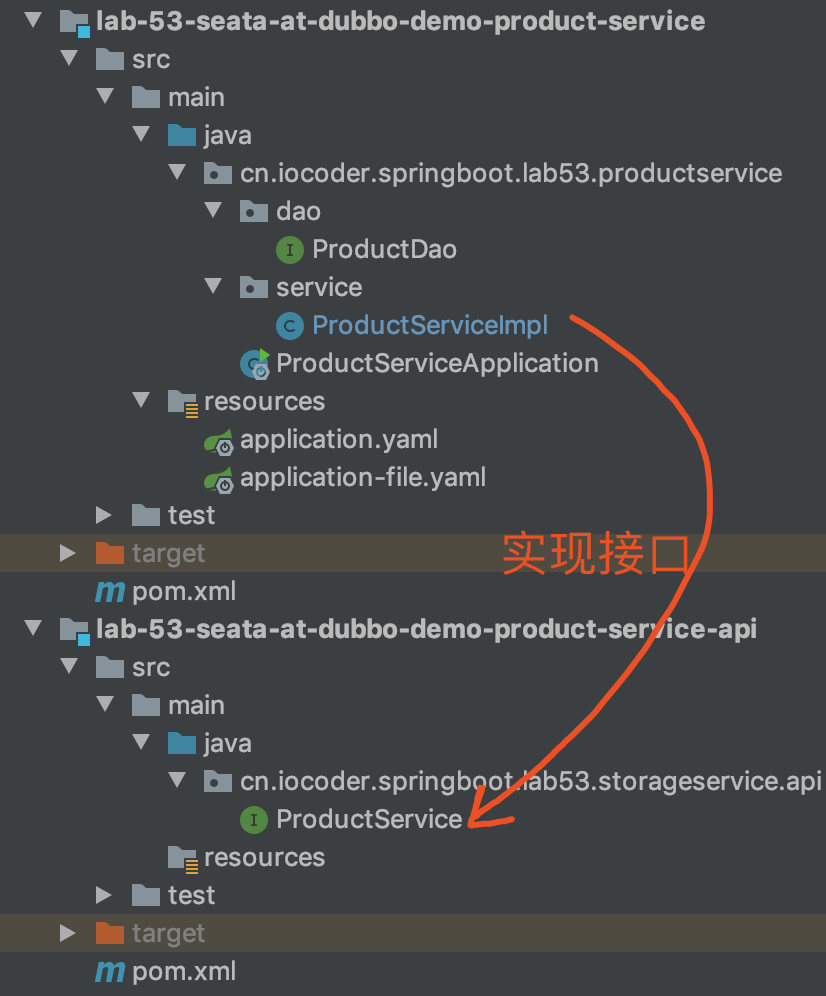The height and width of the screenshot is (996, 826).
Task: Click the ProductDao interface icon
Action: click(x=291, y=250)
